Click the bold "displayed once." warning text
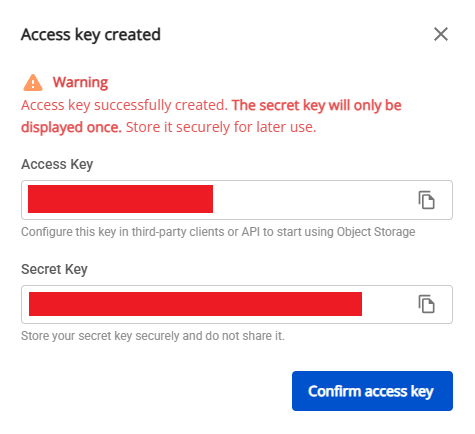The height and width of the screenshot is (434, 475). click(x=71, y=127)
